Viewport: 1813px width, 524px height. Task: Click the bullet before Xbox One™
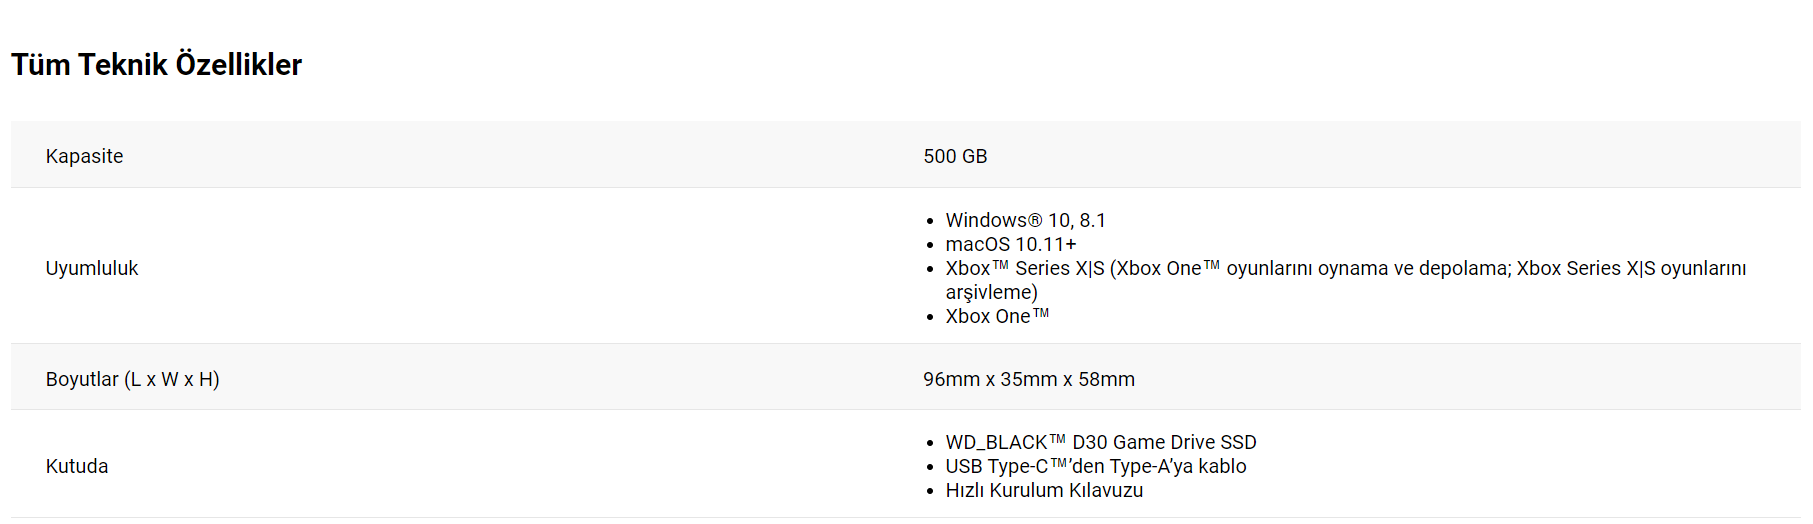tap(930, 317)
